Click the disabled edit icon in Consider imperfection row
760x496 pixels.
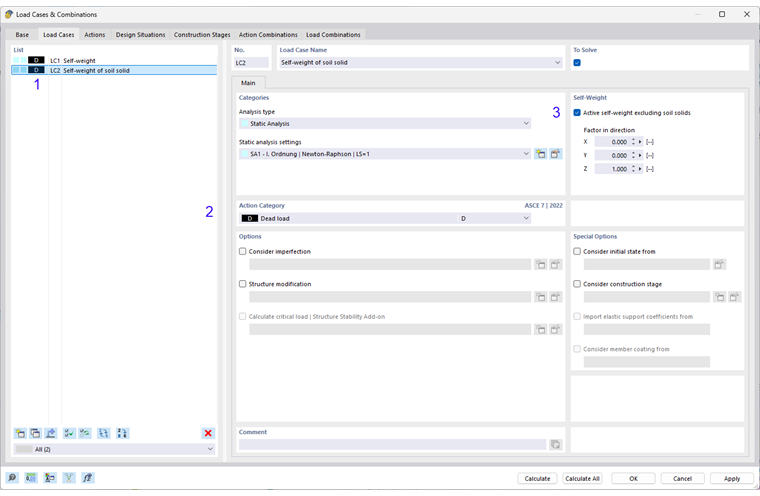(555, 265)
